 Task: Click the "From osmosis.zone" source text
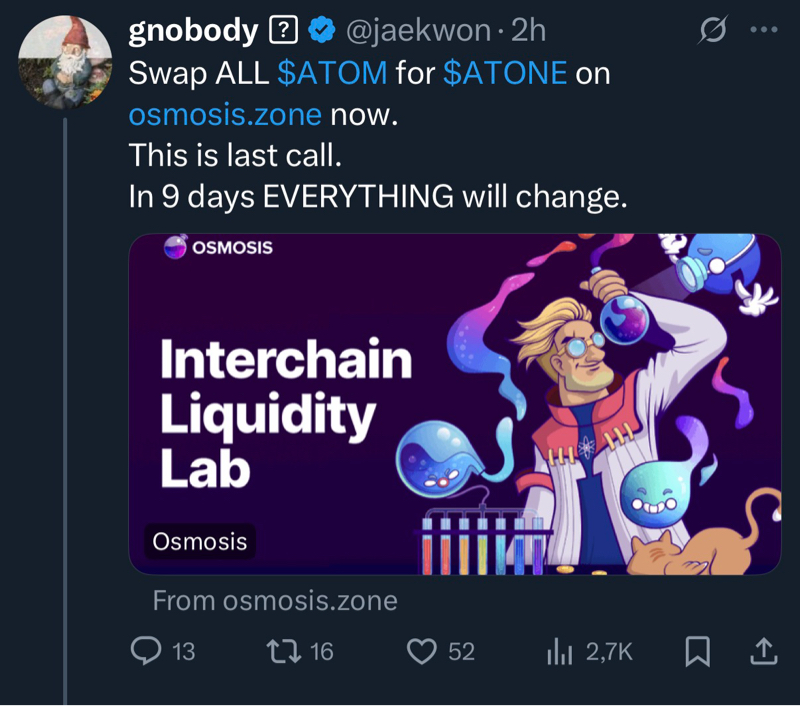tap(275, 601)
